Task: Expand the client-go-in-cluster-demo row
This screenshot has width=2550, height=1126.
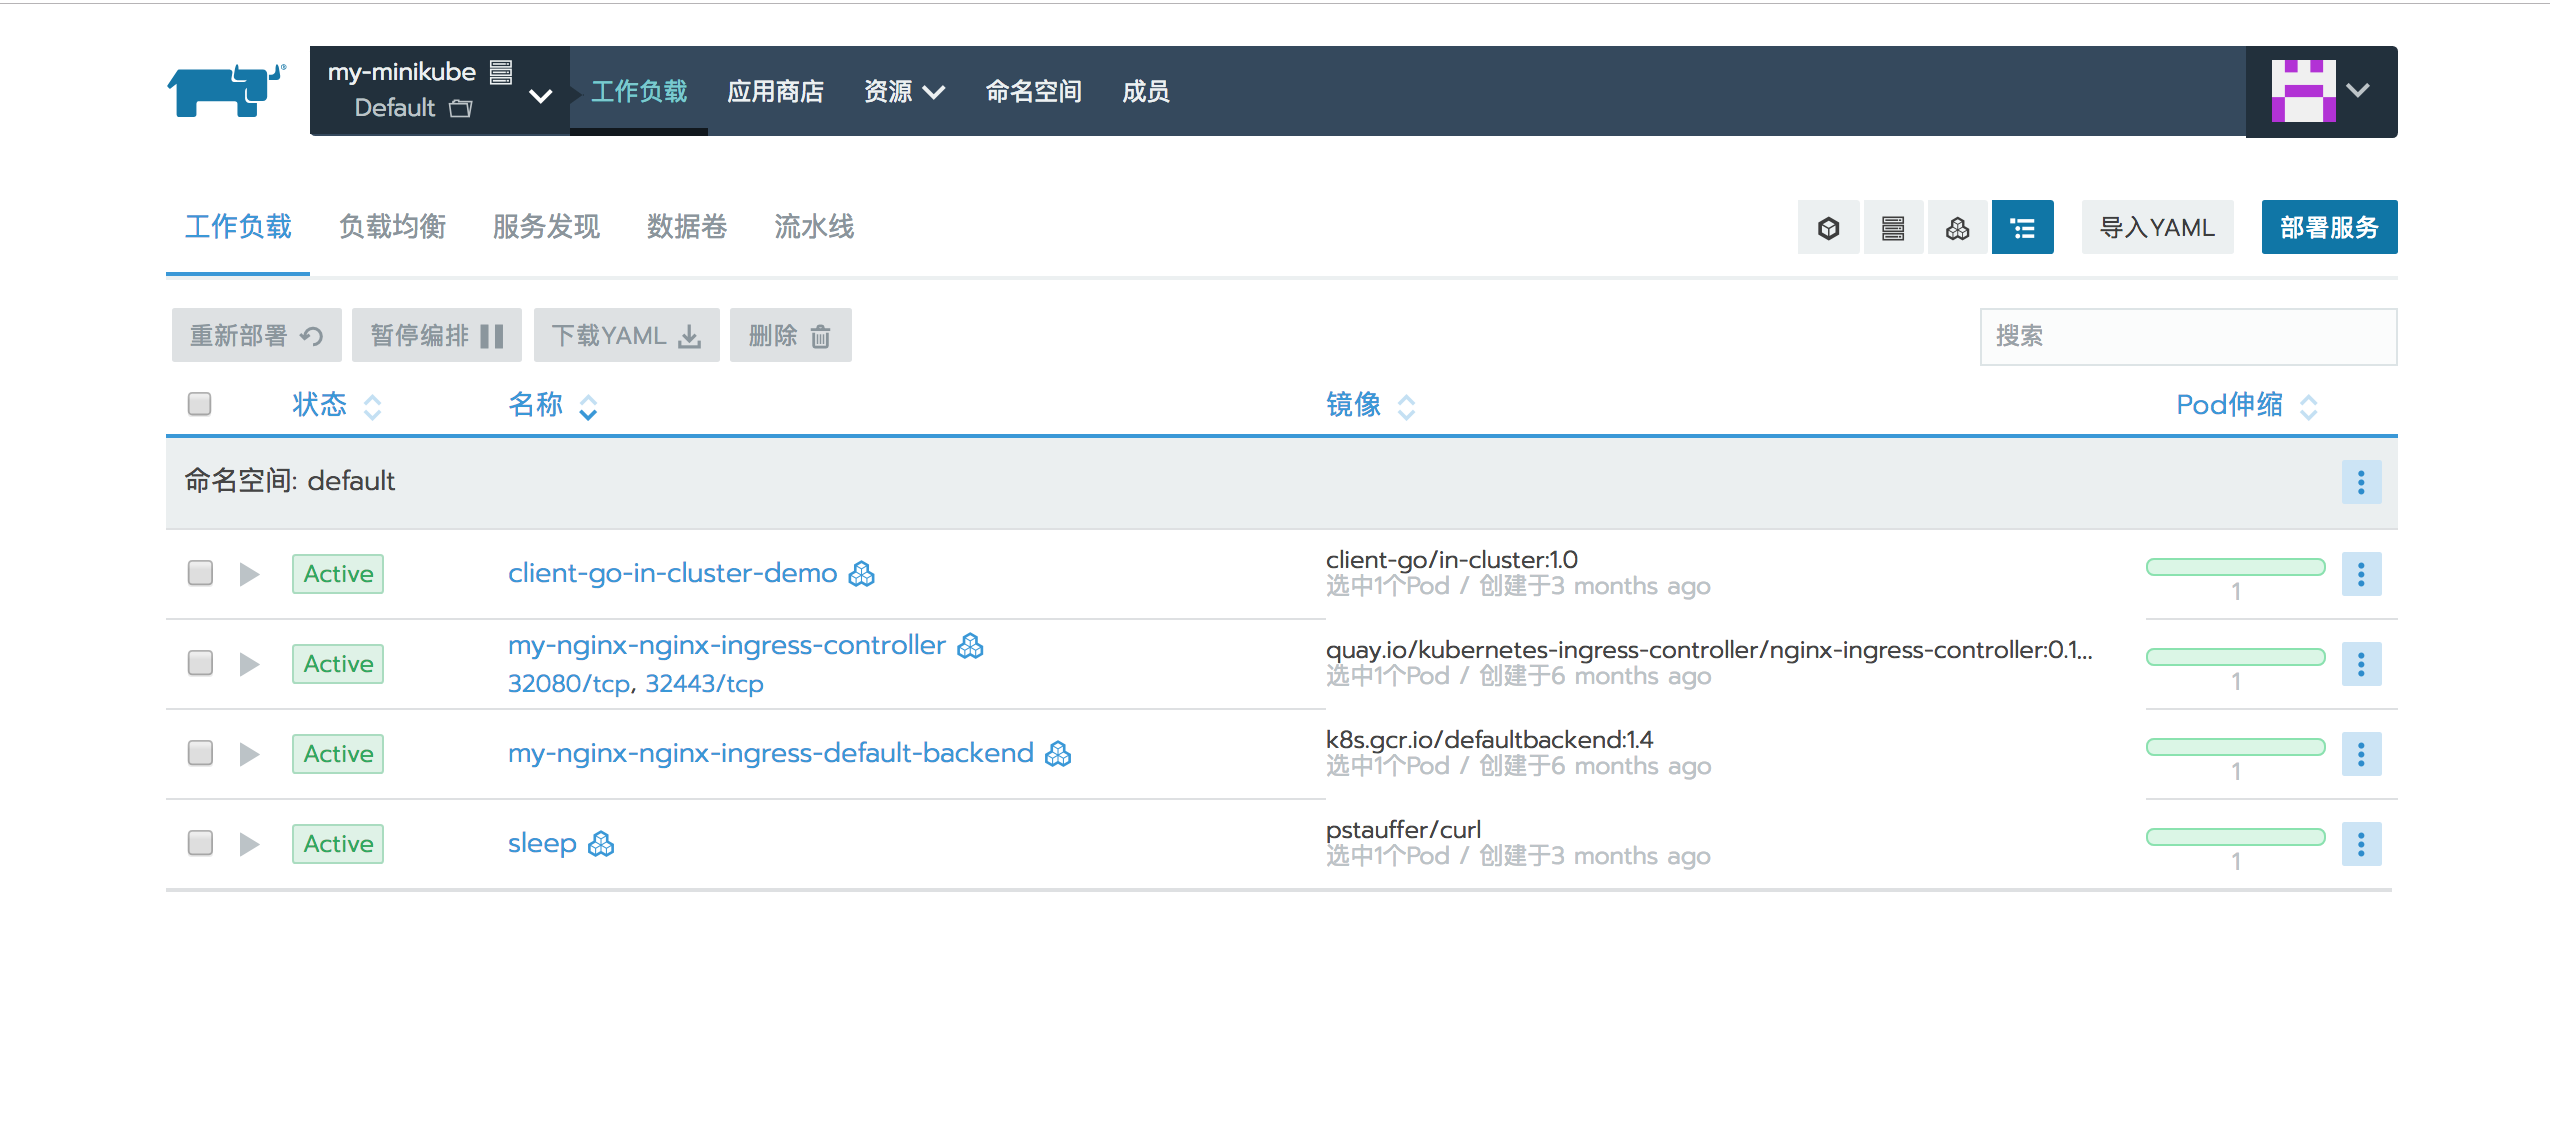Action: point(249,574)
